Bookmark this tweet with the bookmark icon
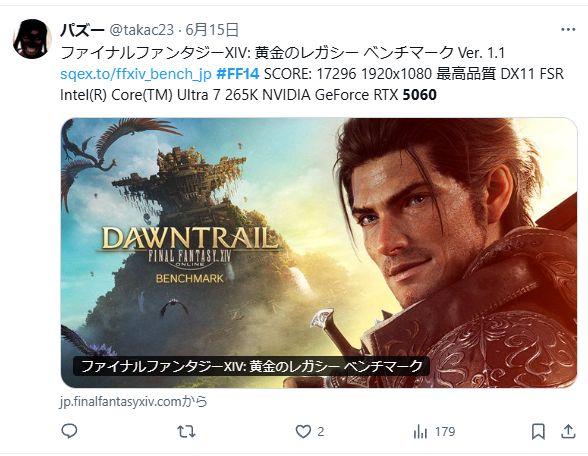Screen dimensions: 588x456 click(x=538, y=431)
